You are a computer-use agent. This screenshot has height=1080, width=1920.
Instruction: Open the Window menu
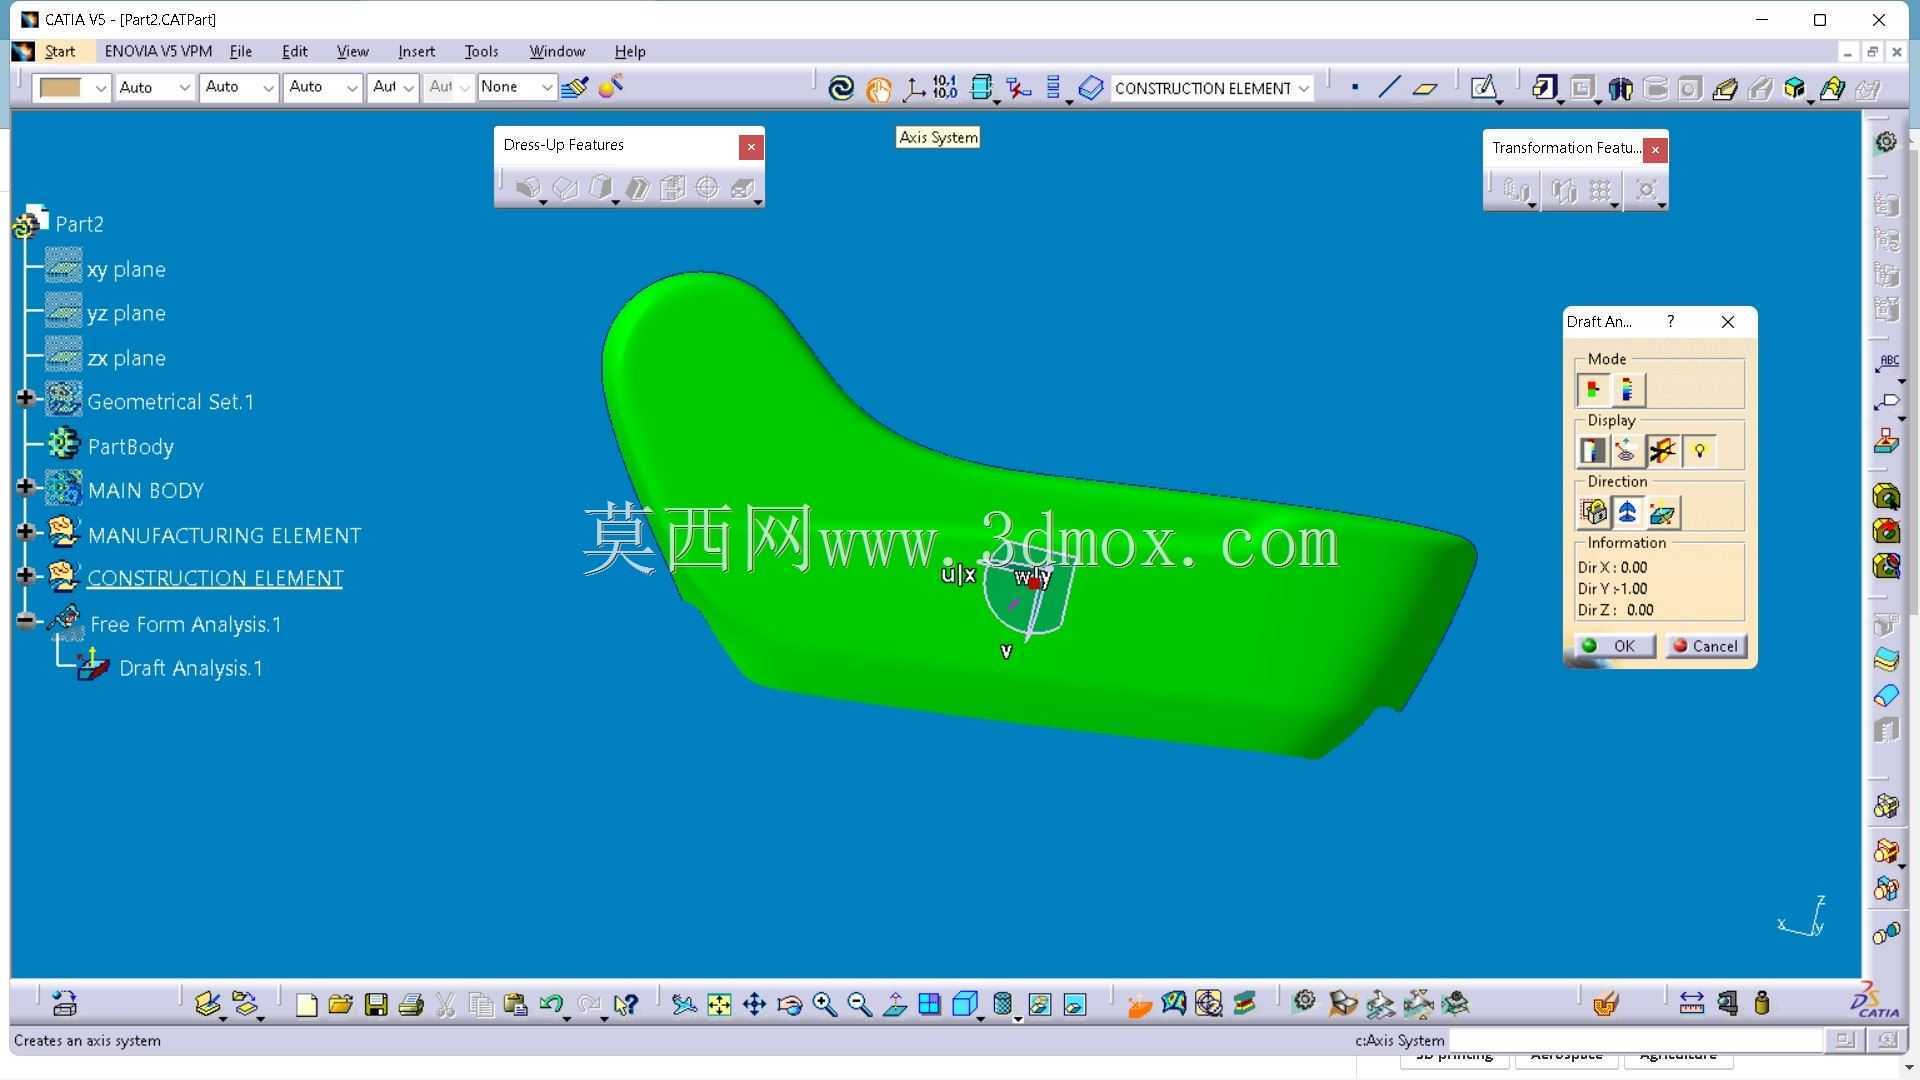pyautogui.click(x=557, y=51)
